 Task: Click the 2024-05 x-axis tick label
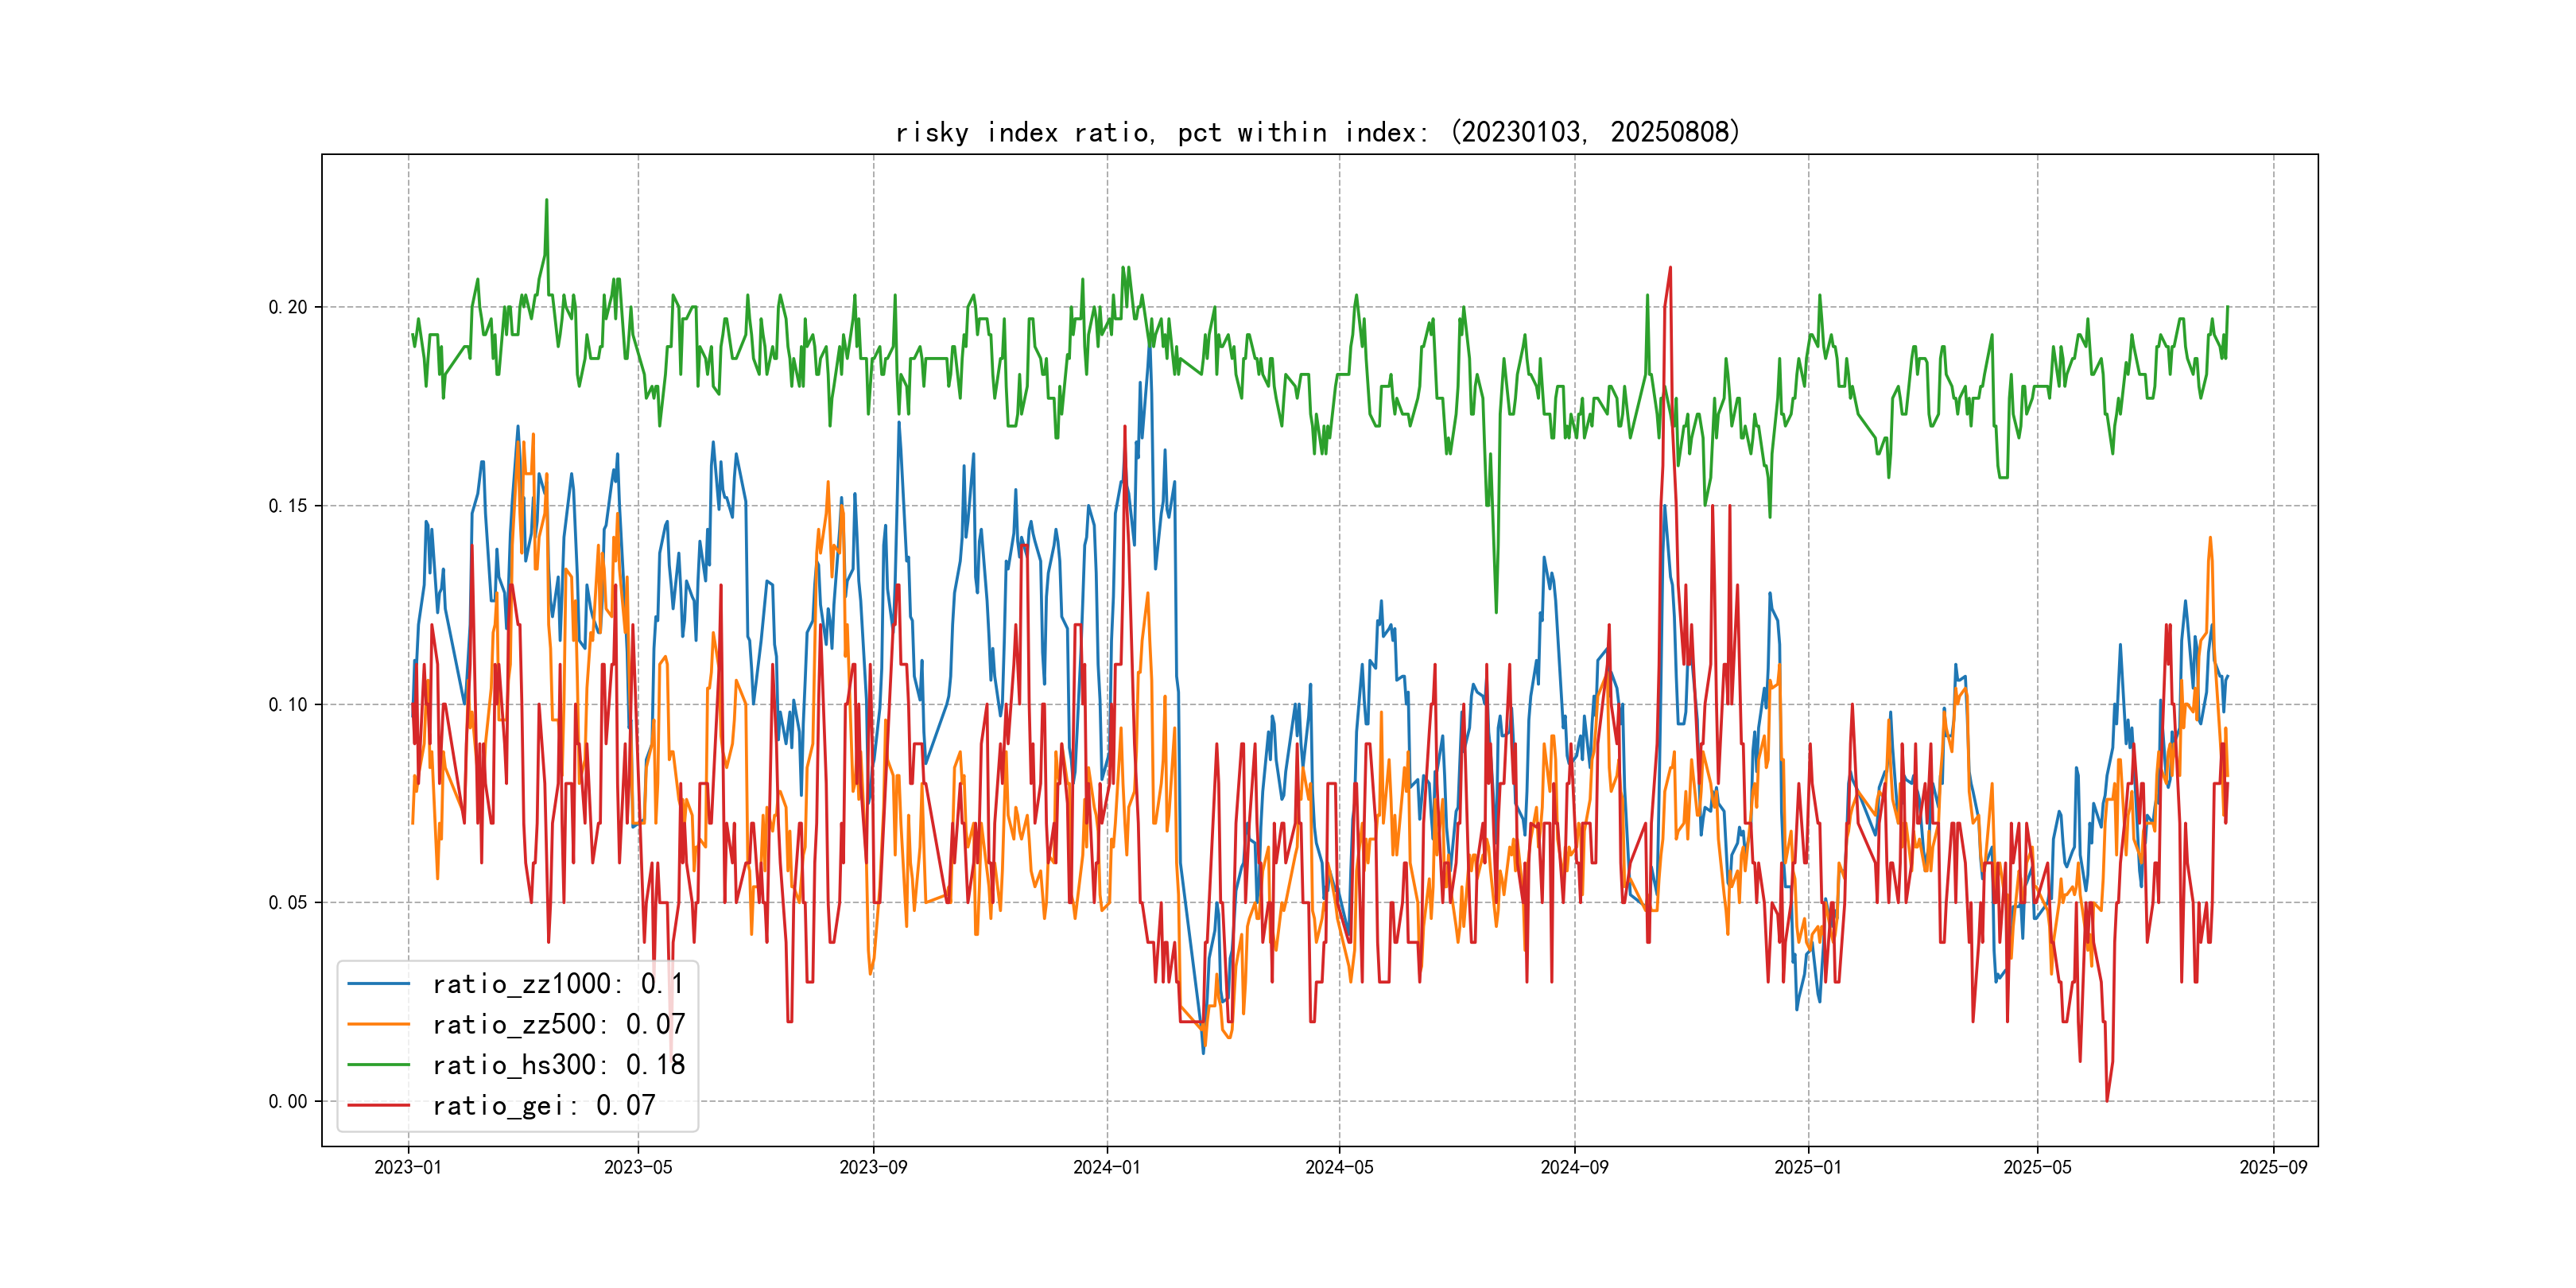click(x=1339, y=1167)
